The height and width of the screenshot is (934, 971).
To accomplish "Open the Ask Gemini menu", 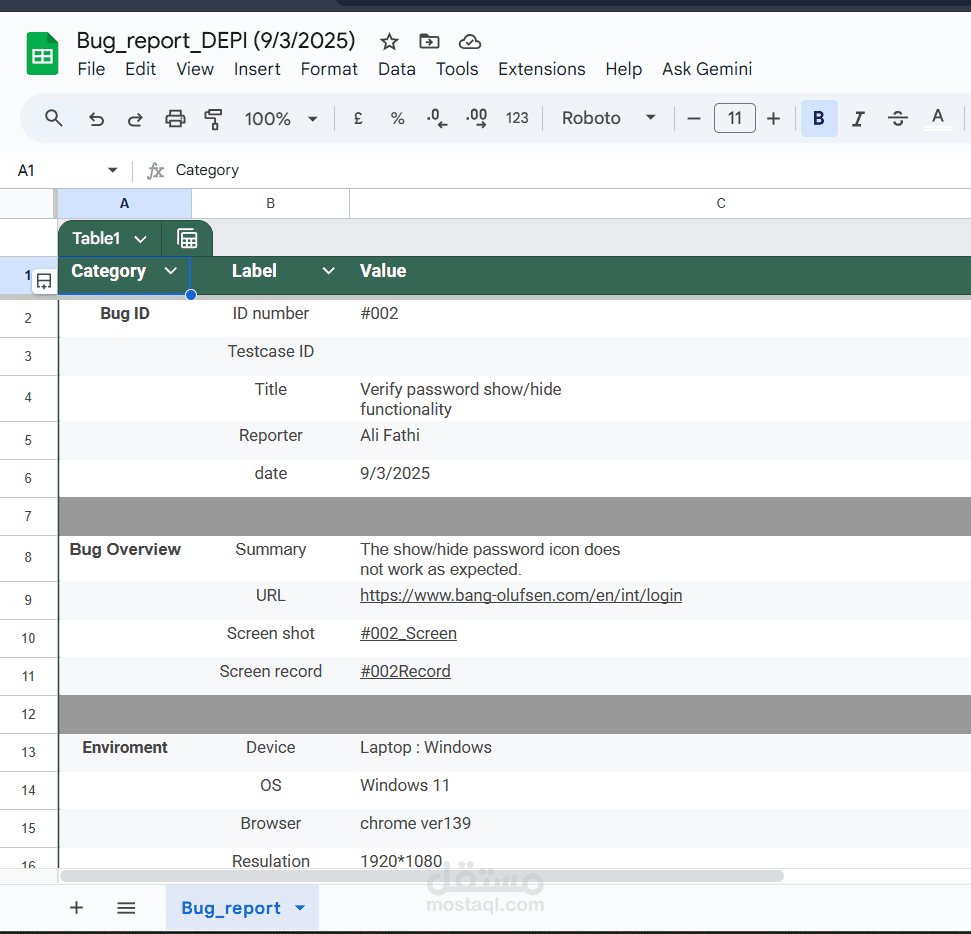I will [707, 69].
